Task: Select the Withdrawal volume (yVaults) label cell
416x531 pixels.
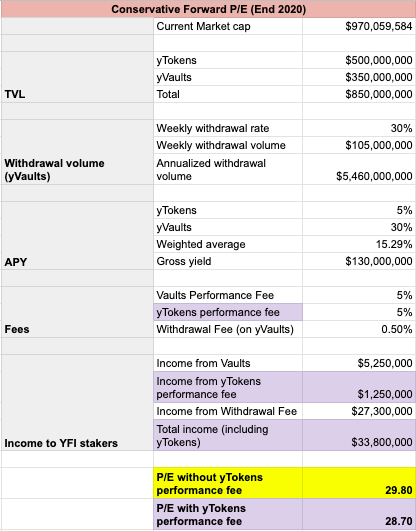Action: (x=77, y=152)
